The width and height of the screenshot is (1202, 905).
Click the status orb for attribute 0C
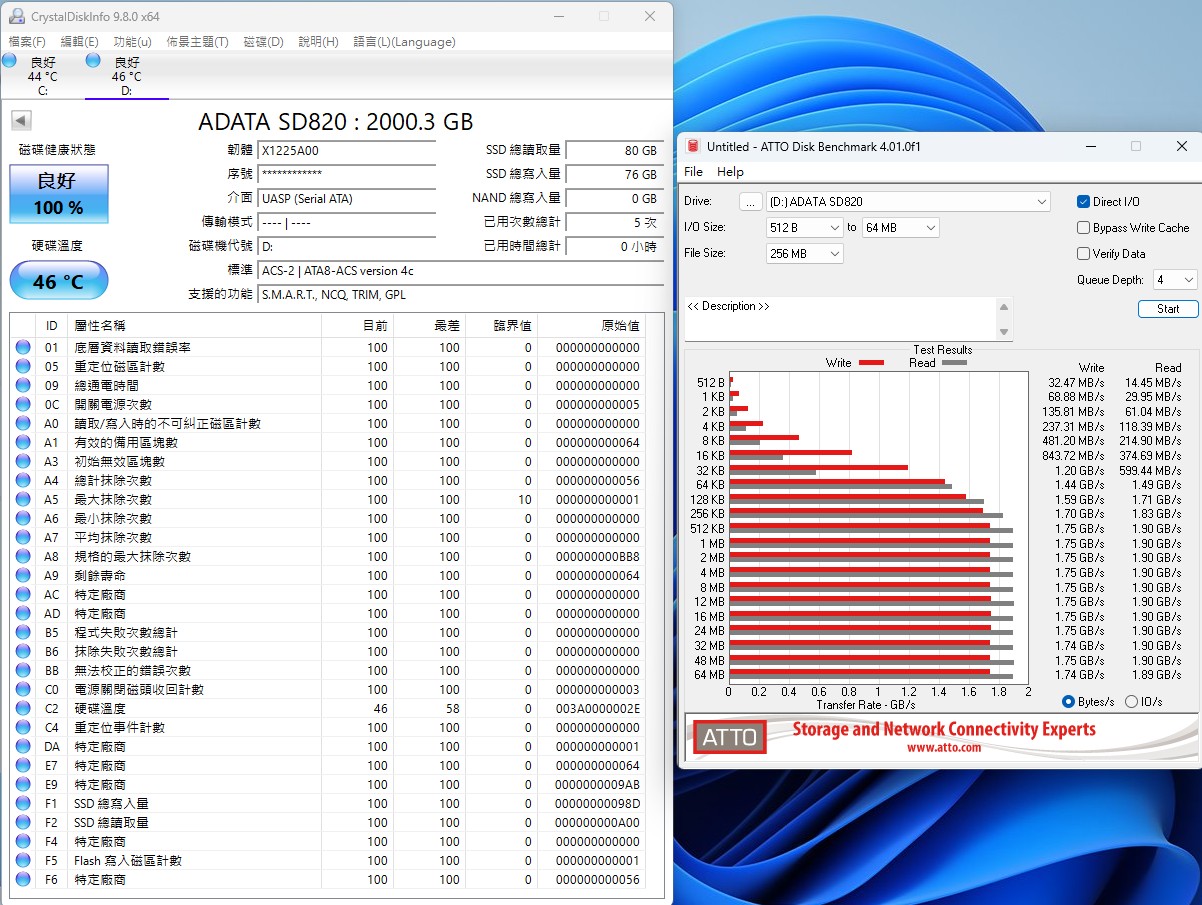22,404
